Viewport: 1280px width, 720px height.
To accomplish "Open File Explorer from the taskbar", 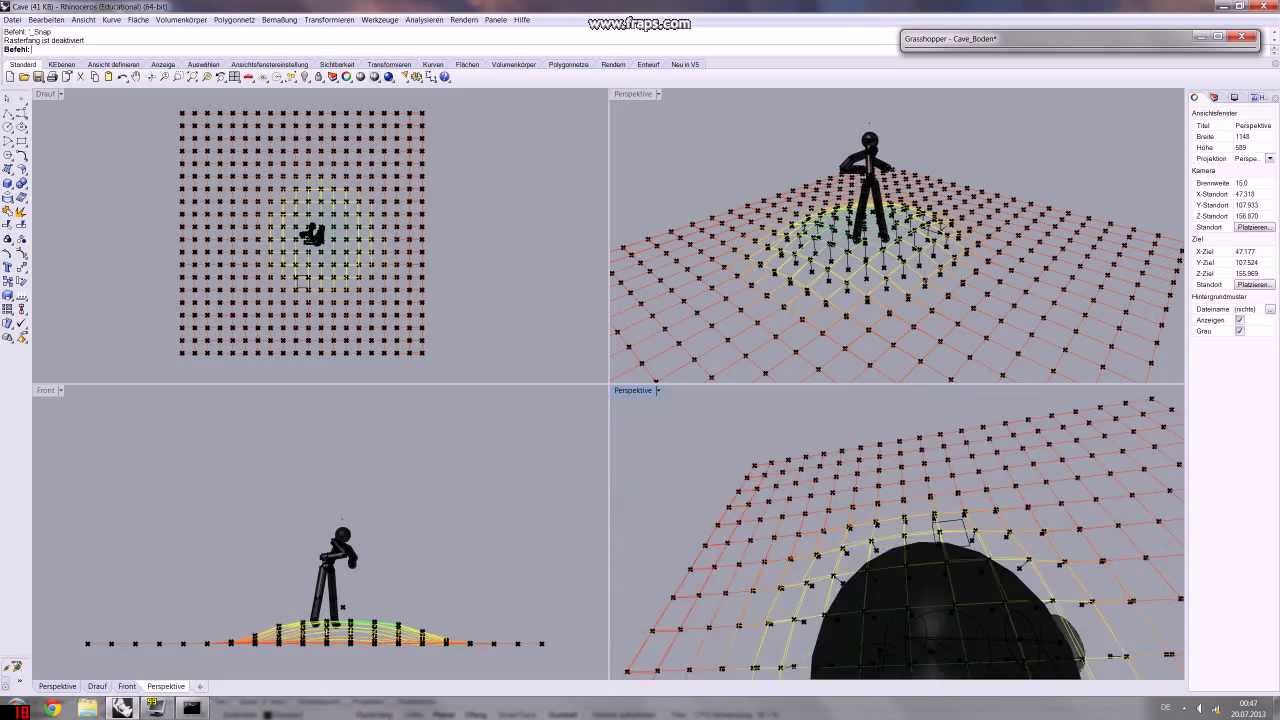I will 87,708.
